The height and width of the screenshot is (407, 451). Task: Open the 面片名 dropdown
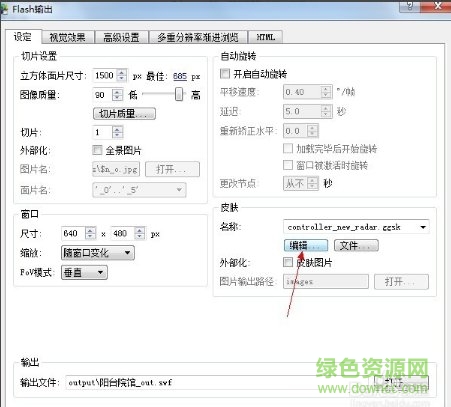click(x=139, y=190)
